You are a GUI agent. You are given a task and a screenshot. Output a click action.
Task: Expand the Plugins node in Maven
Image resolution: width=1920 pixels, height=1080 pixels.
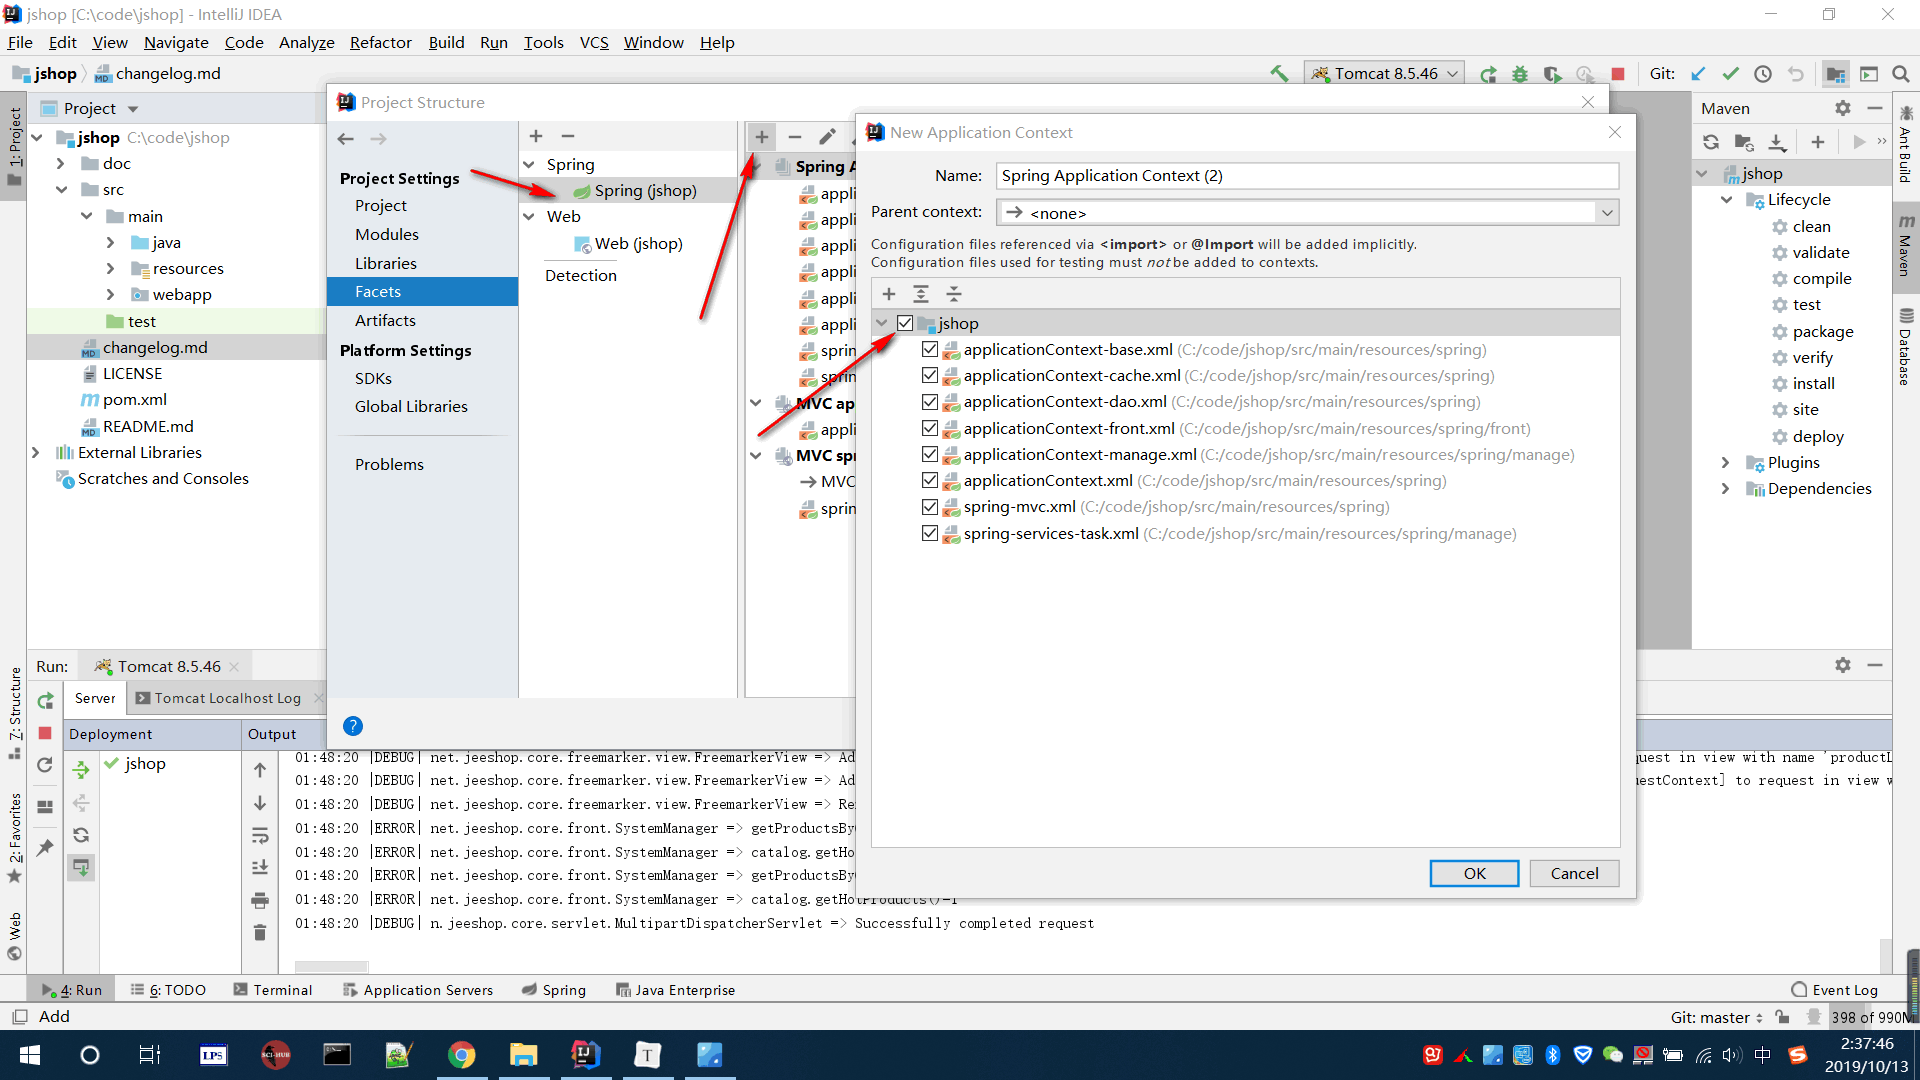click(x=1725, y=462)
